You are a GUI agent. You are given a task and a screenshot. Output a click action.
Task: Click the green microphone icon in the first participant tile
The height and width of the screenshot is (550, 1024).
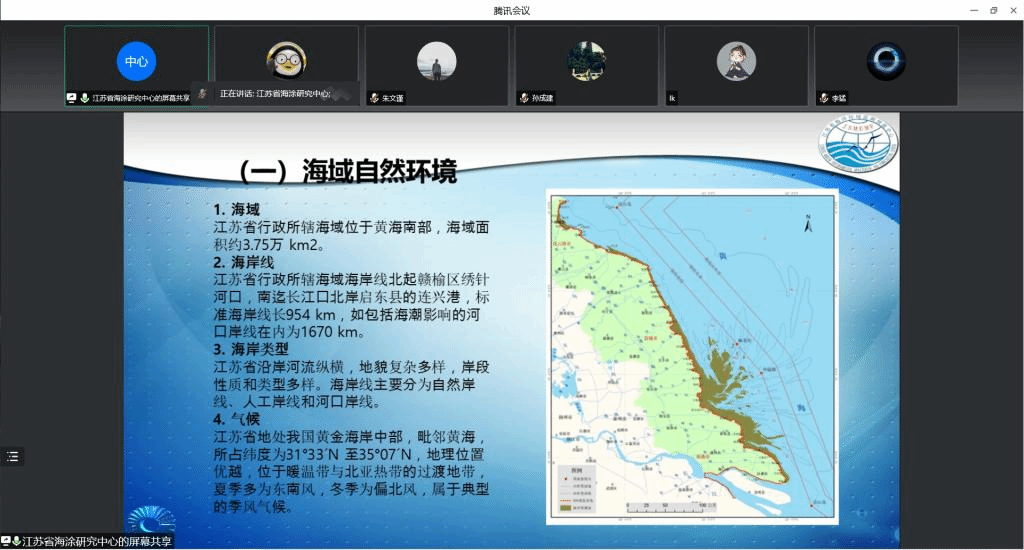coord(84,98)
